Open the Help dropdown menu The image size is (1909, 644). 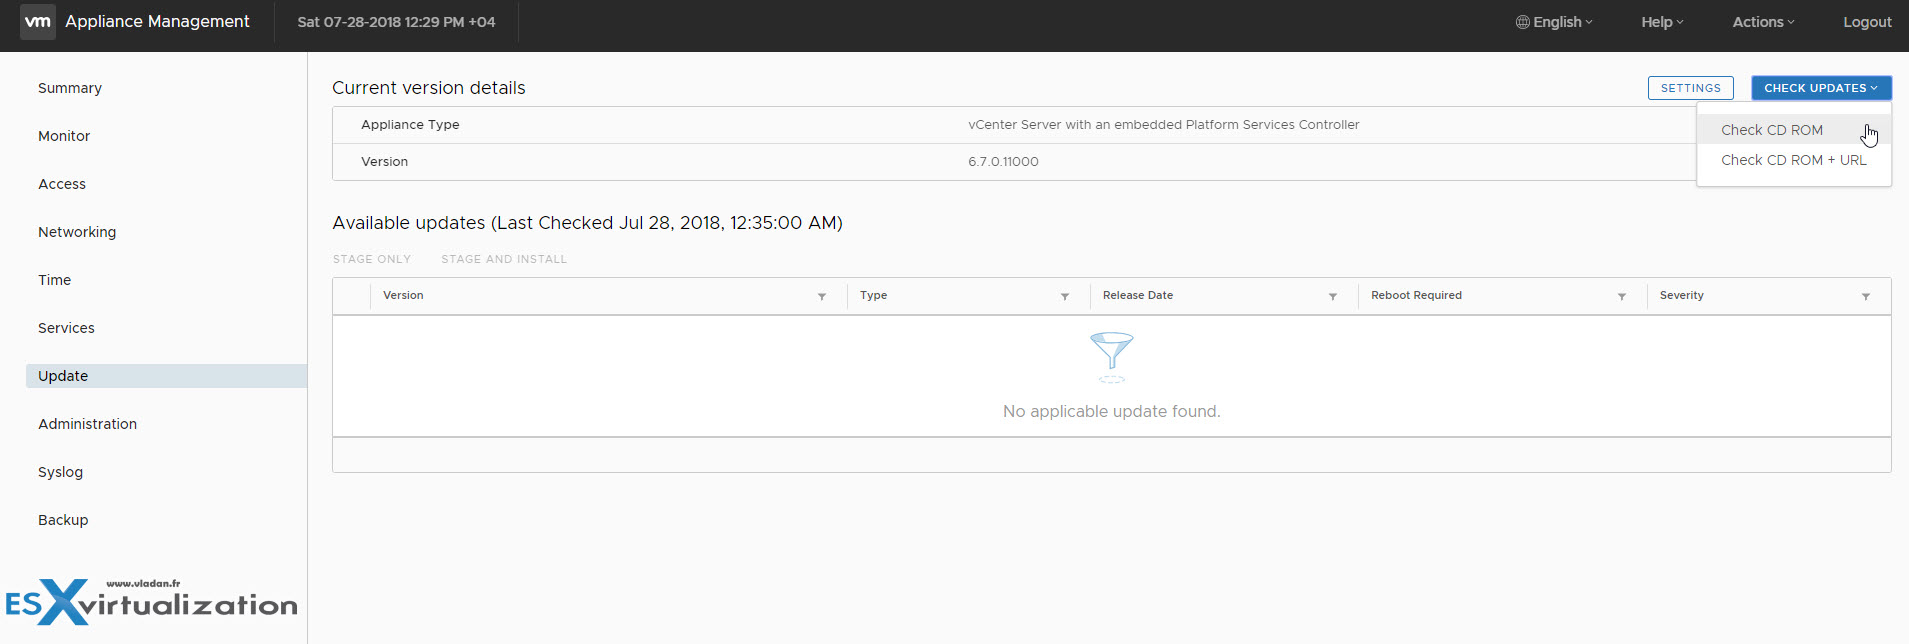[x=1662, y=22]
